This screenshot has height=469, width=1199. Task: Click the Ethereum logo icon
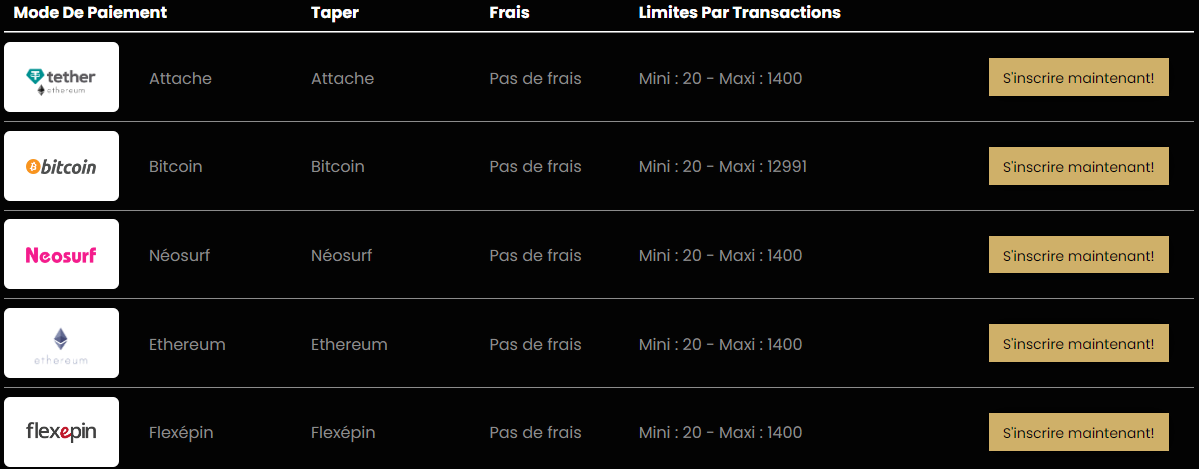click(61, 343)
